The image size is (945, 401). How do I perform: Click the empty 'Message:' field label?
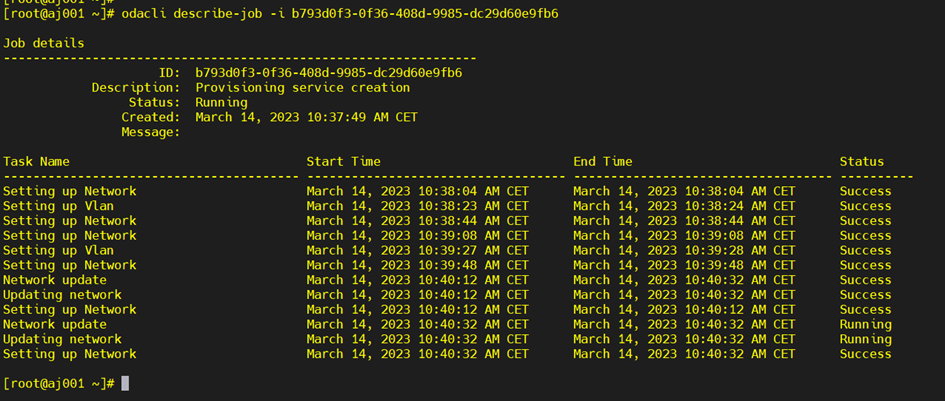[x=150, y=132]
